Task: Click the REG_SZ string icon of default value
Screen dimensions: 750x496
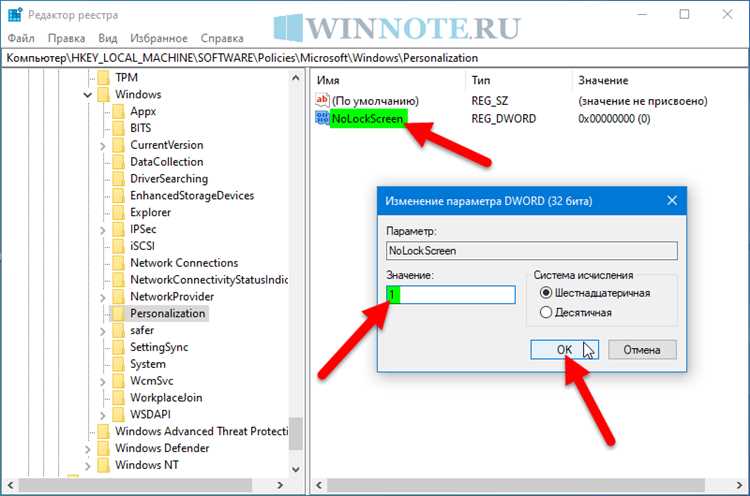Action: pos(322,100)
